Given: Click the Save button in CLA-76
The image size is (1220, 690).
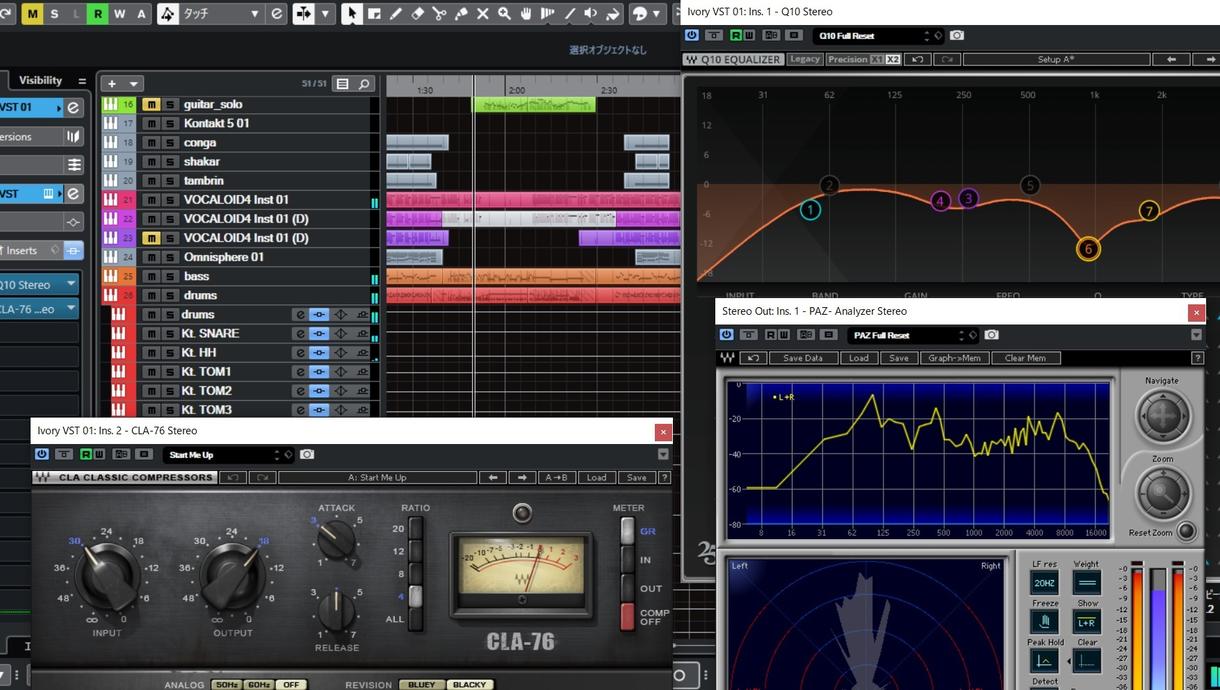Looking at the screenshot, I should (636, 478).
